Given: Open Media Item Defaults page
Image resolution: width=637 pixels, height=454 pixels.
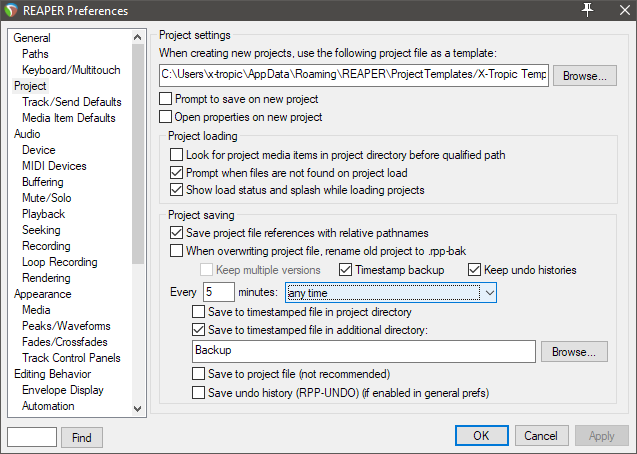Looking at the screenshot, I should [x=69, y=118].
